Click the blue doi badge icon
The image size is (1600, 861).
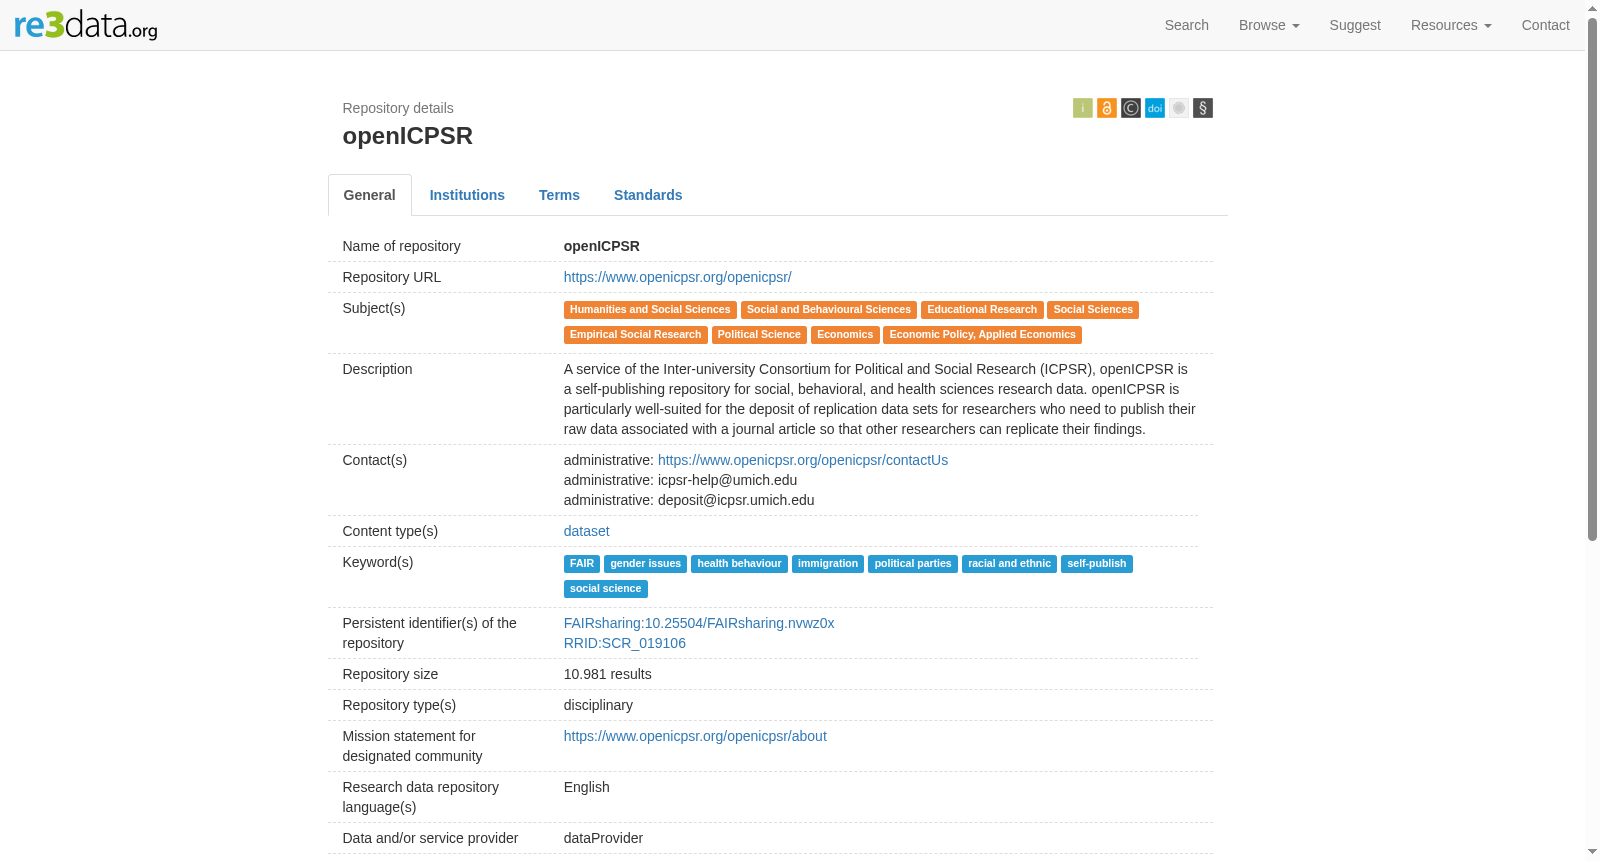1155,108
